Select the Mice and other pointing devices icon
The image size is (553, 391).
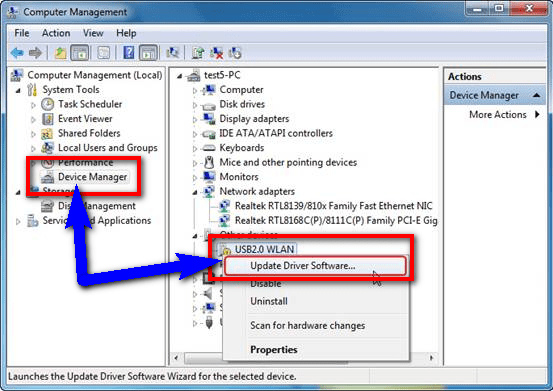[209, 162]
